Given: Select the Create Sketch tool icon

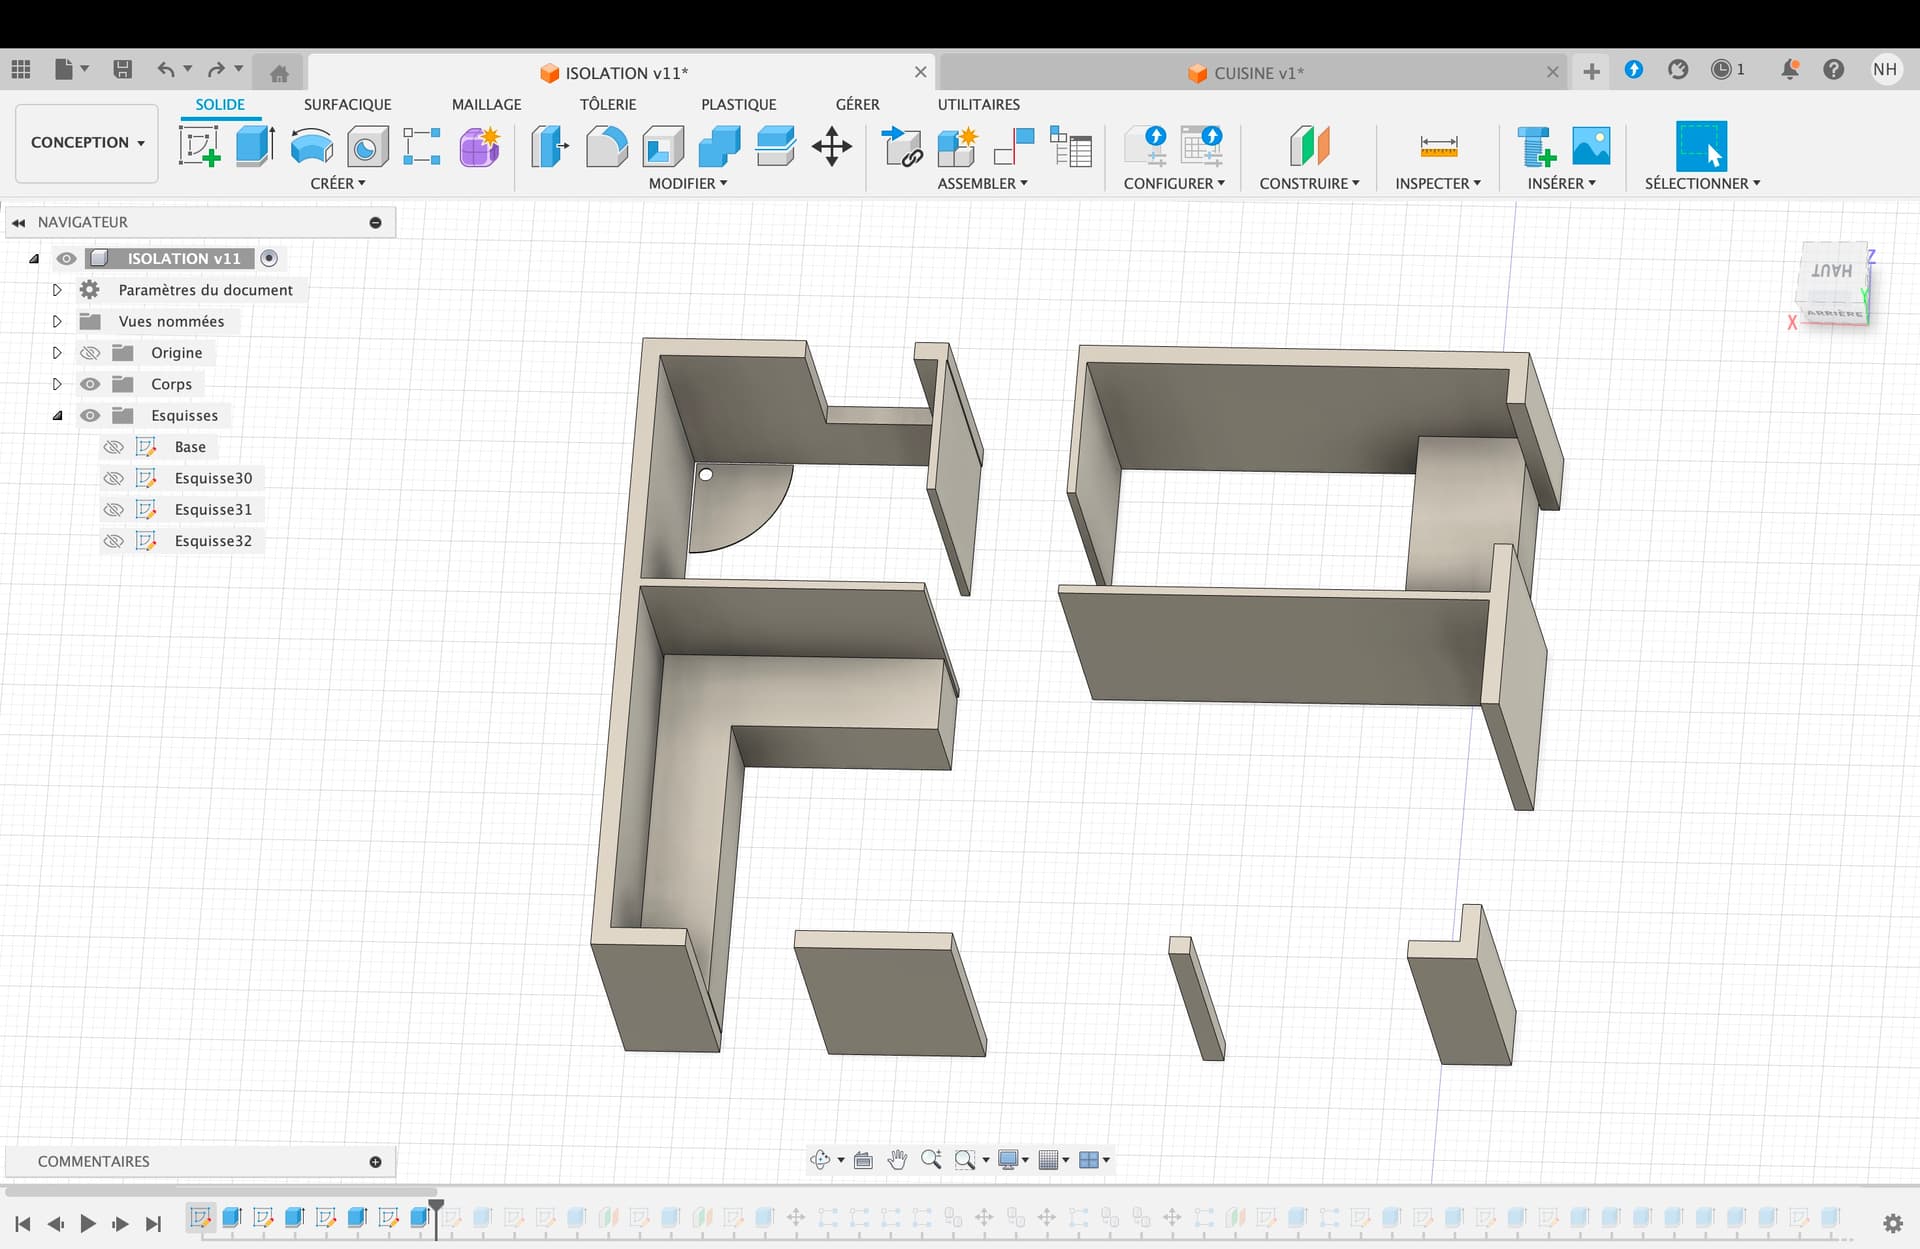Looking at the screenshot, I should [x=199, y=147].
